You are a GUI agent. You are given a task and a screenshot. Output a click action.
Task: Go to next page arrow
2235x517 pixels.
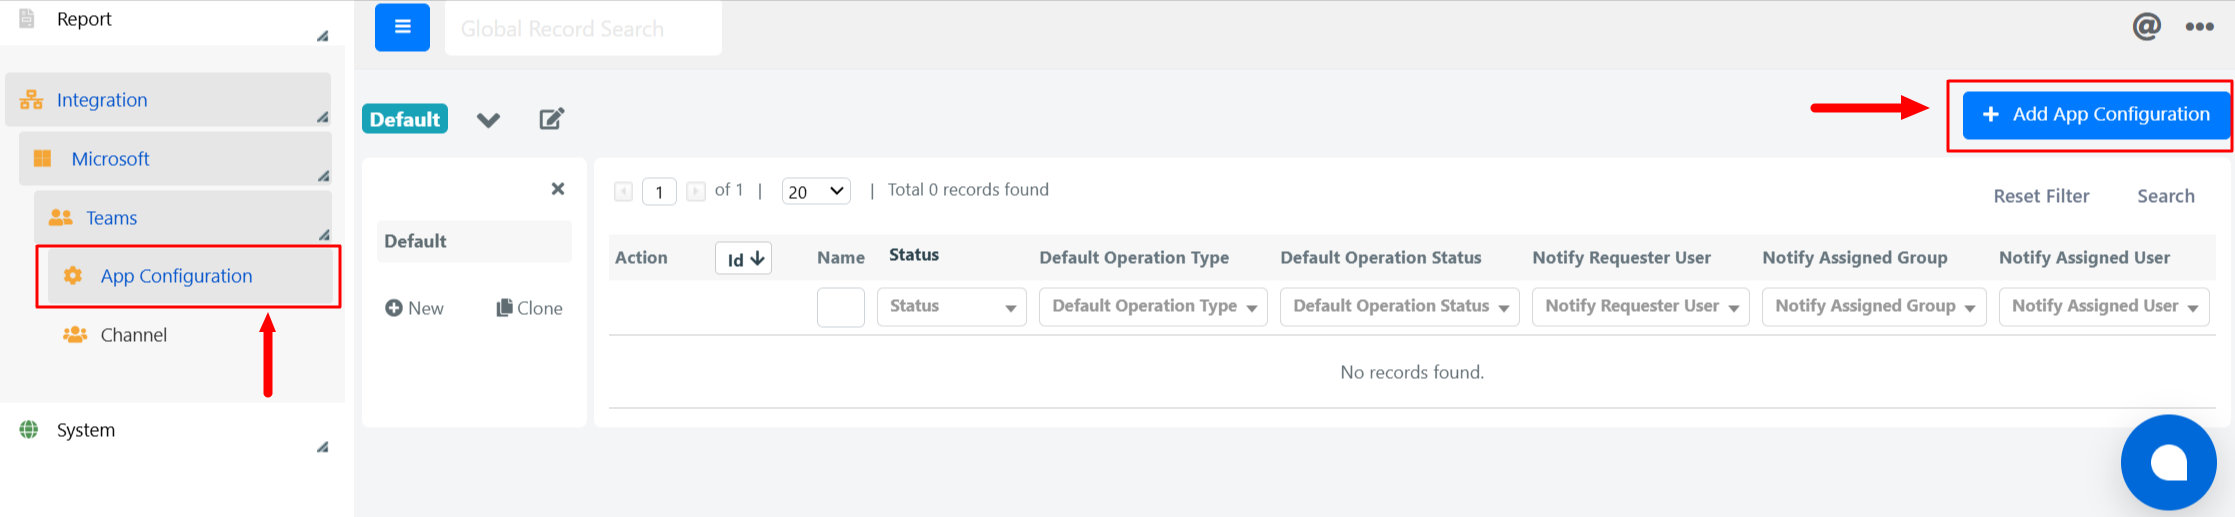[696, 191]
